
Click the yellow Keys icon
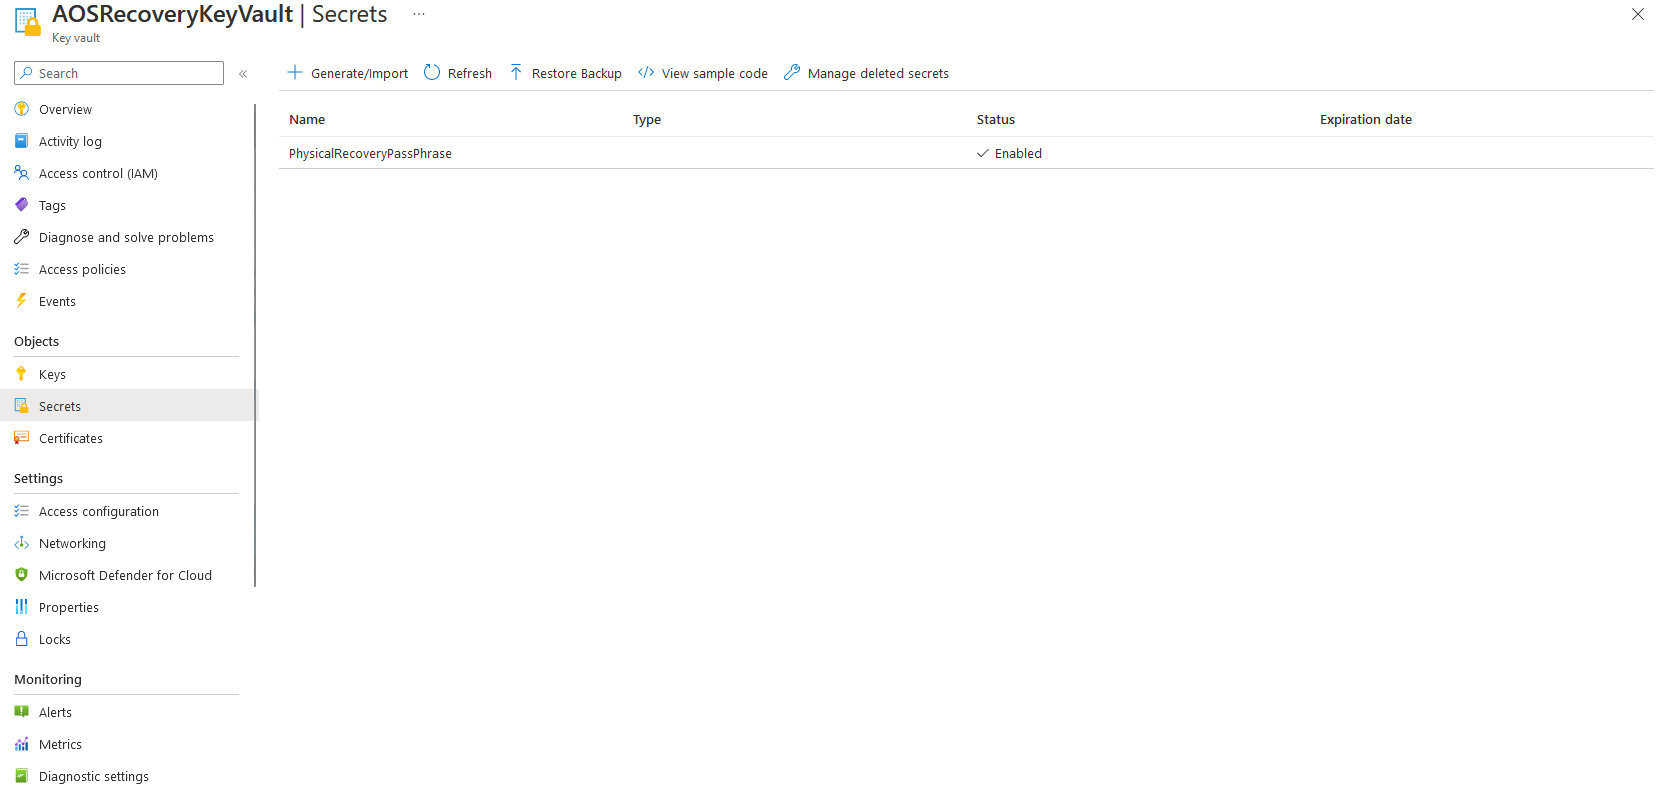pos(21,374)
